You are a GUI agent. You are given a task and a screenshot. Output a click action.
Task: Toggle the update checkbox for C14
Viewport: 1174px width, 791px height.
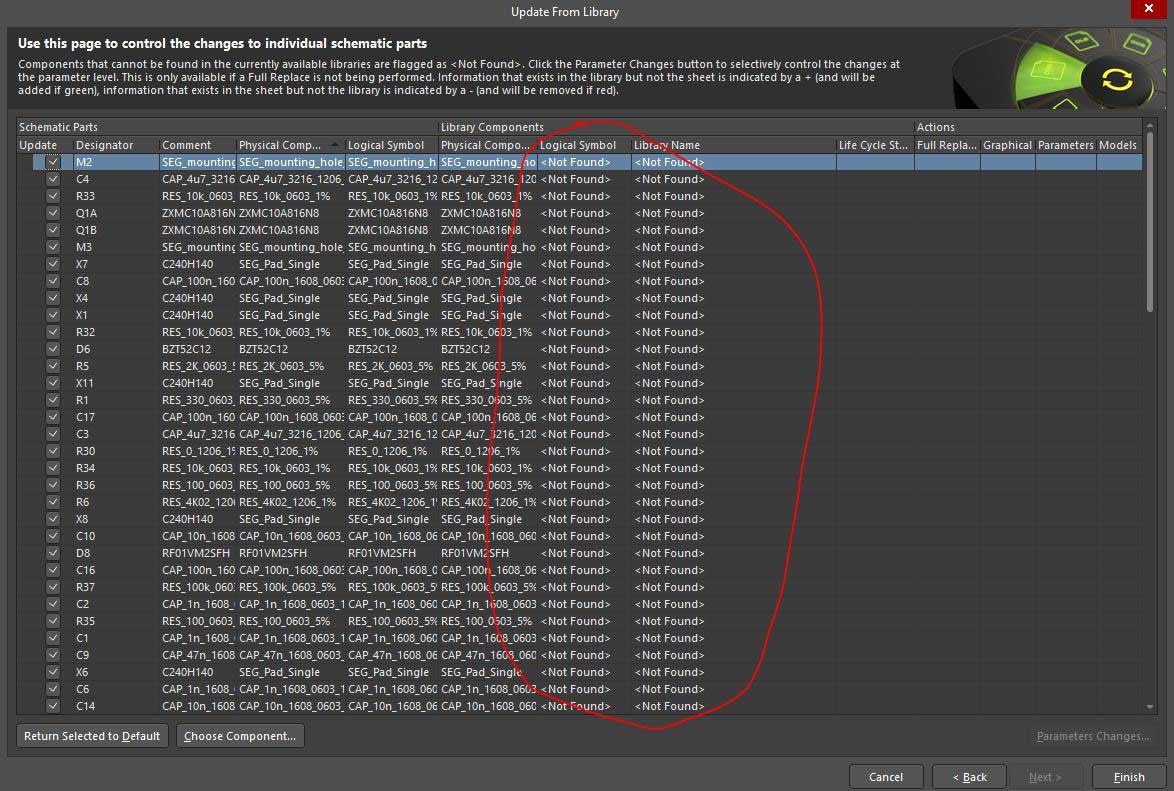[53, 706]
